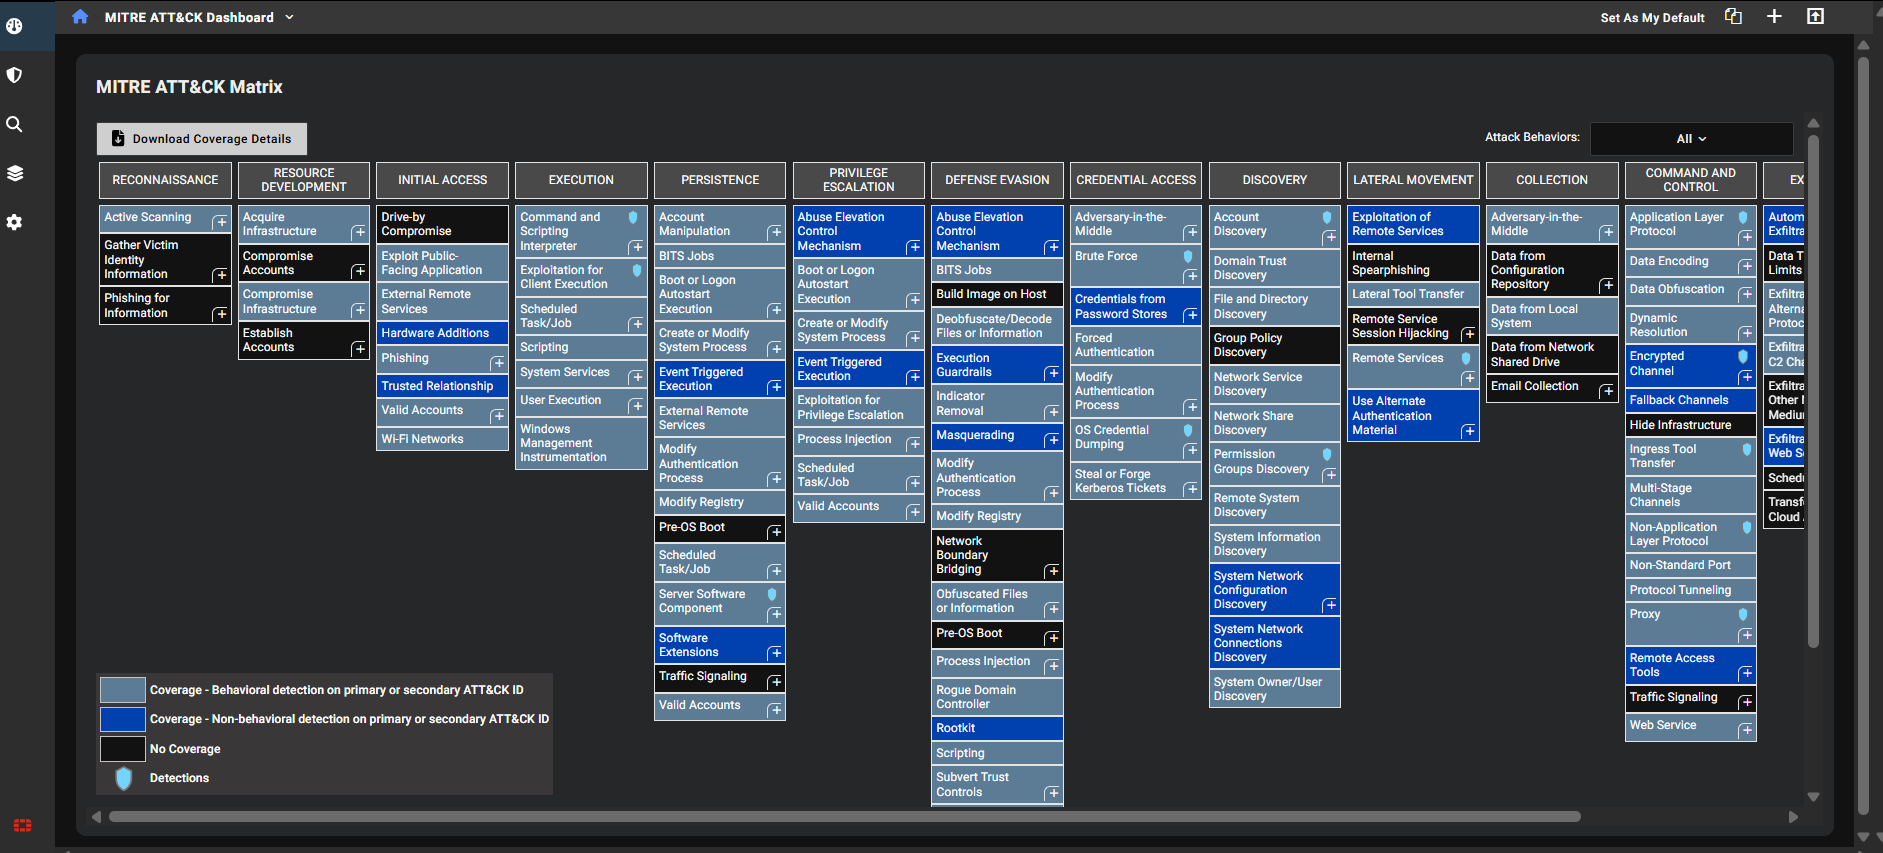The height and width of the screenshot is (853, 1883).
Task: Click Set As My Default
Action: (1652, 17)
